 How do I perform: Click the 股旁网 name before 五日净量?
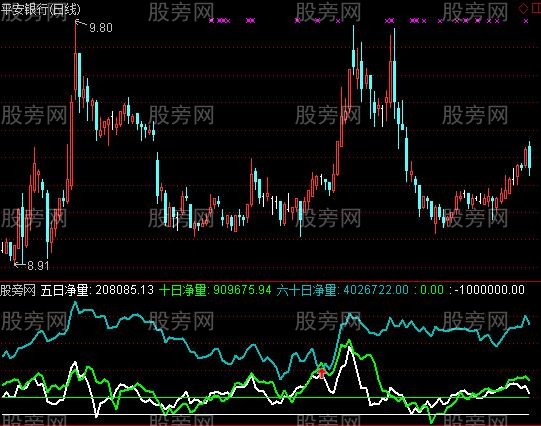(18, 290)
